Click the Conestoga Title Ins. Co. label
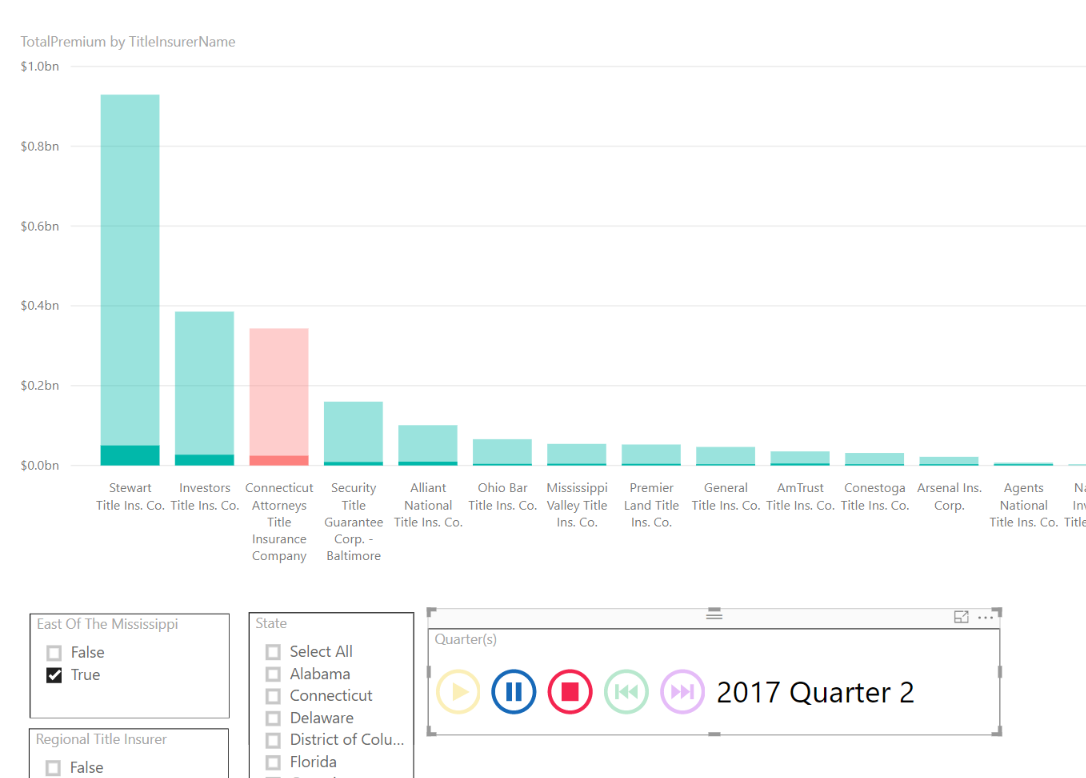This screenshot has height=778, width=1086. [x=875, y=497]
